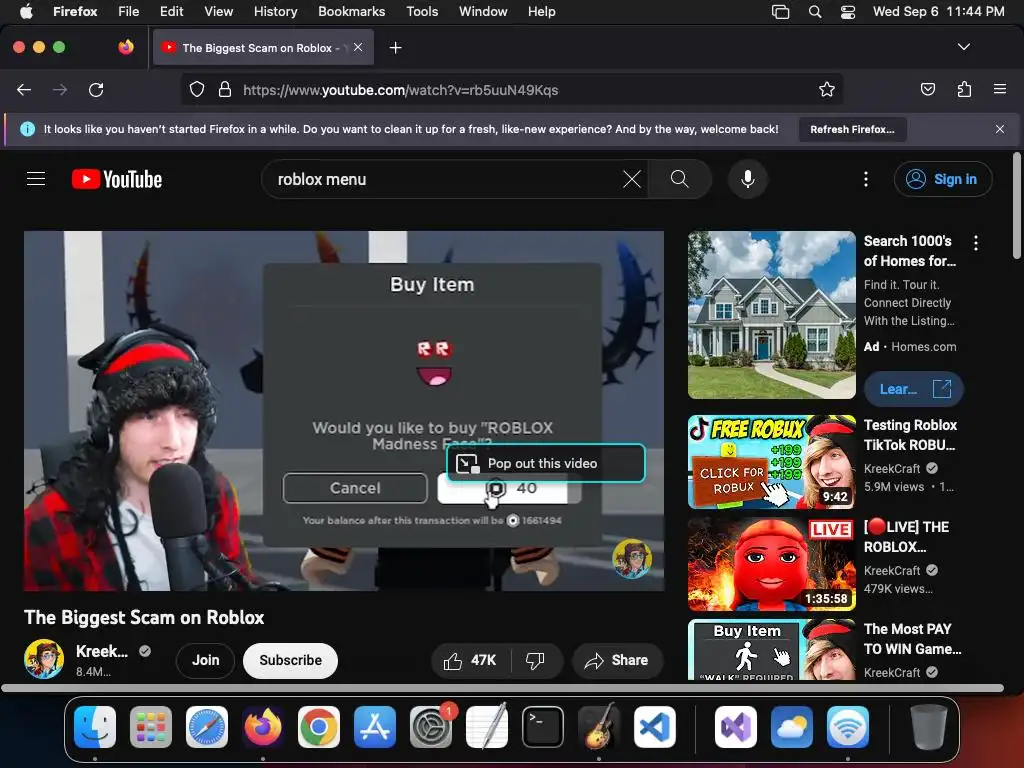The height and width of the screenshot is (768, 1024).
Task: Open Firefox View pinned icon
Action: 126,47
